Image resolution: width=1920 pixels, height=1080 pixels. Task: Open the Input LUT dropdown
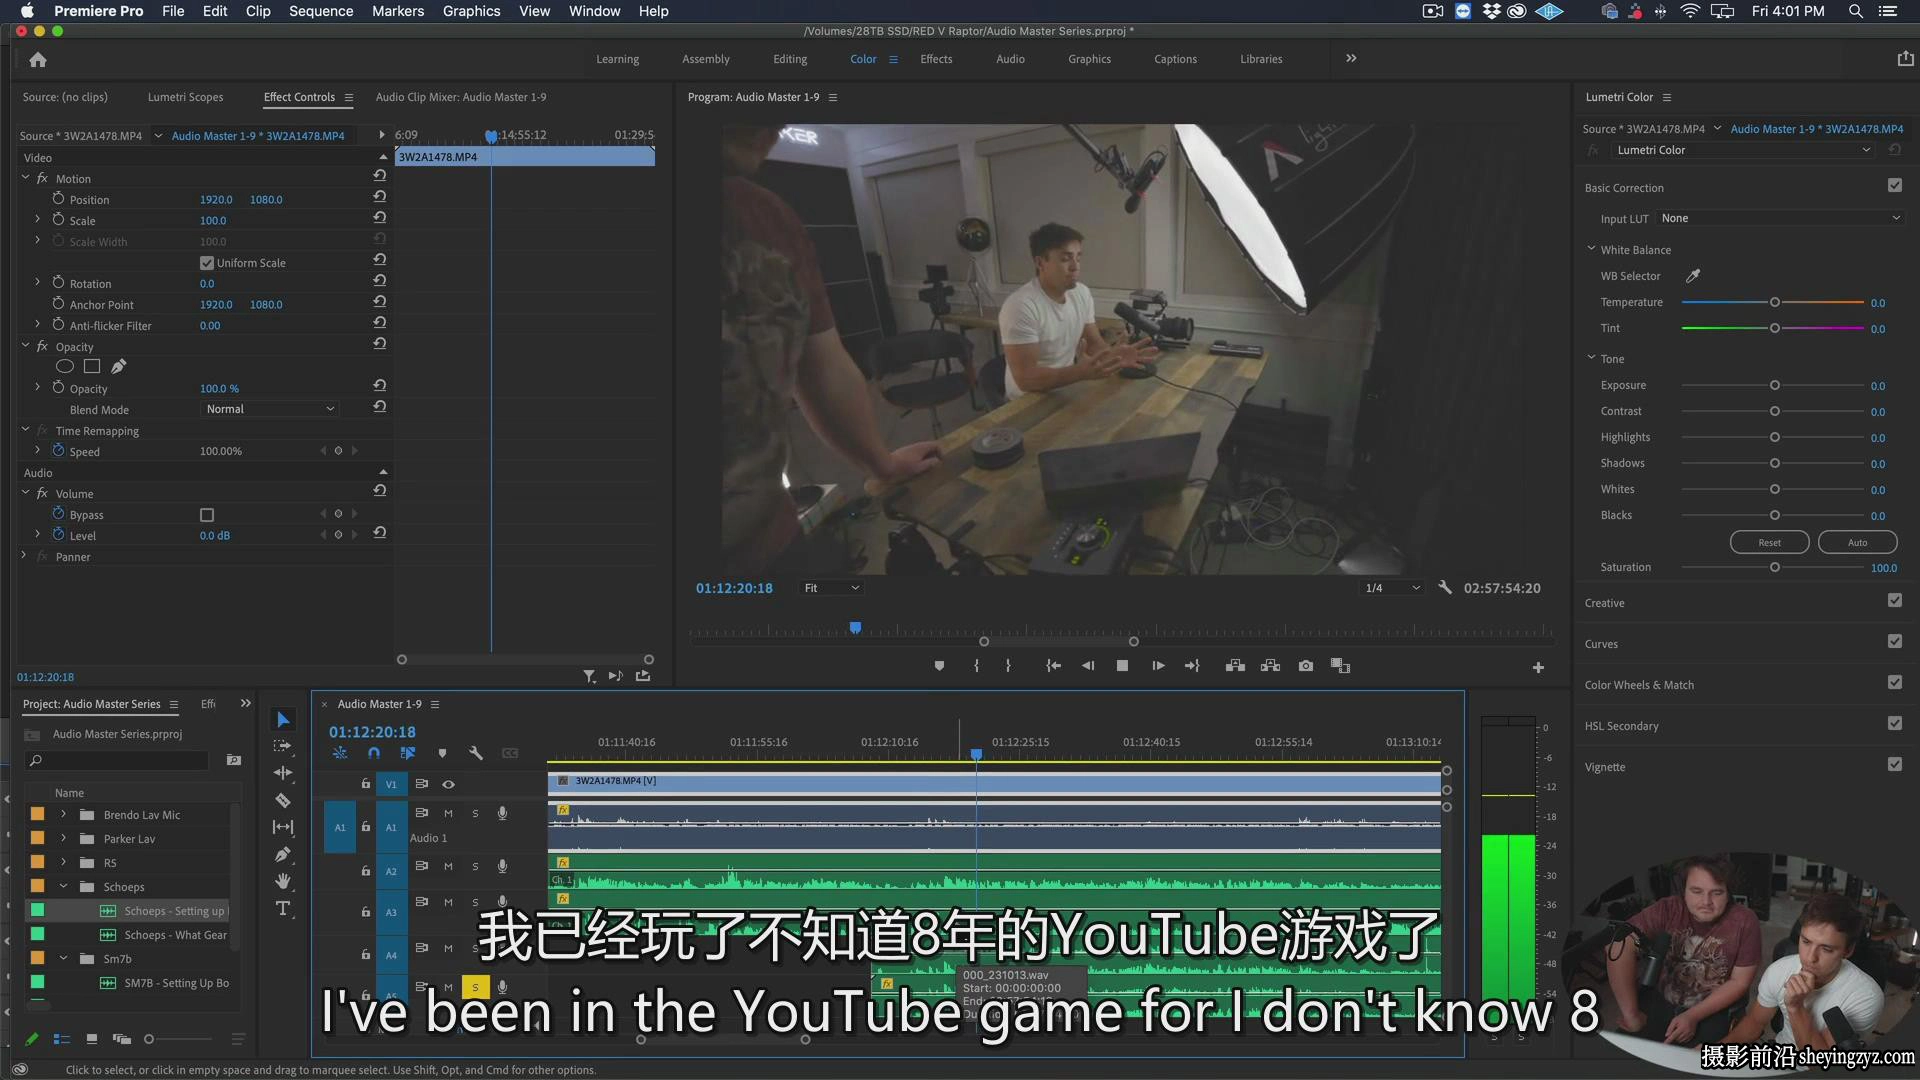1780,218
